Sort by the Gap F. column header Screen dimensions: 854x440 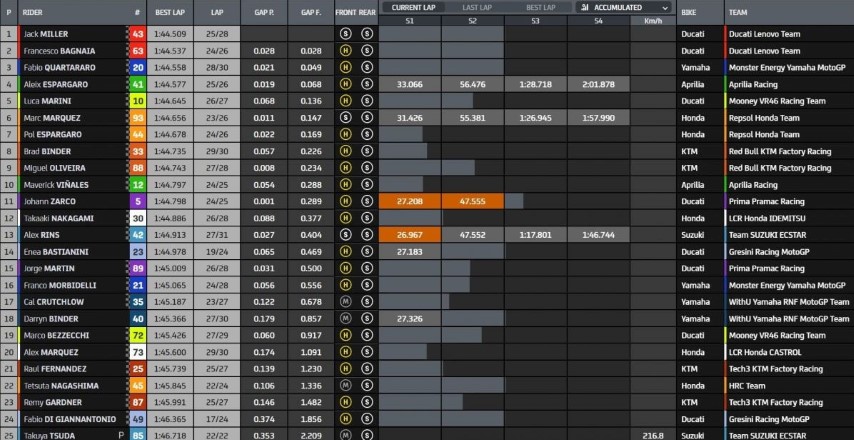tap(310, 12)
